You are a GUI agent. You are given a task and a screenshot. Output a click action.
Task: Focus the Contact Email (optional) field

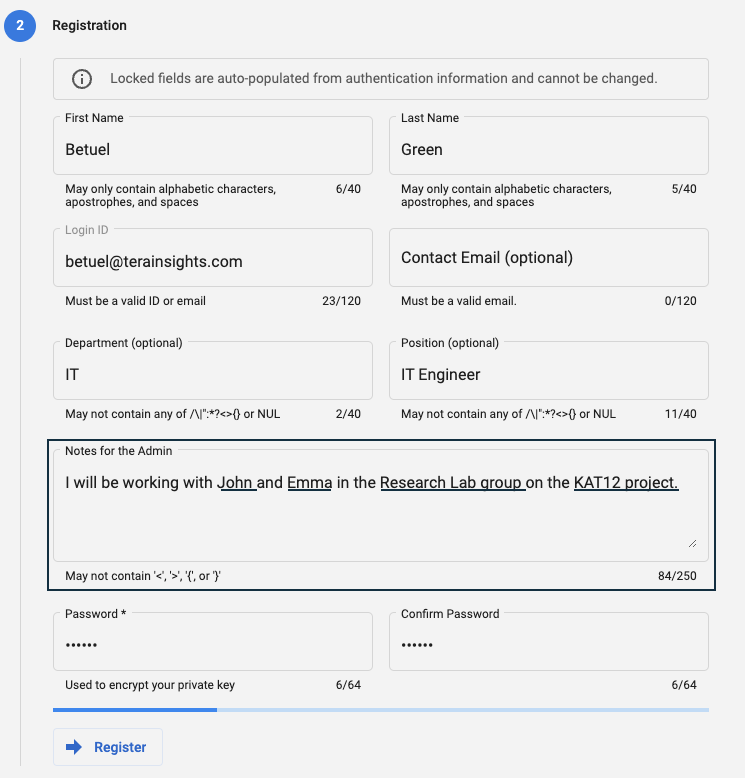(548, 258)
